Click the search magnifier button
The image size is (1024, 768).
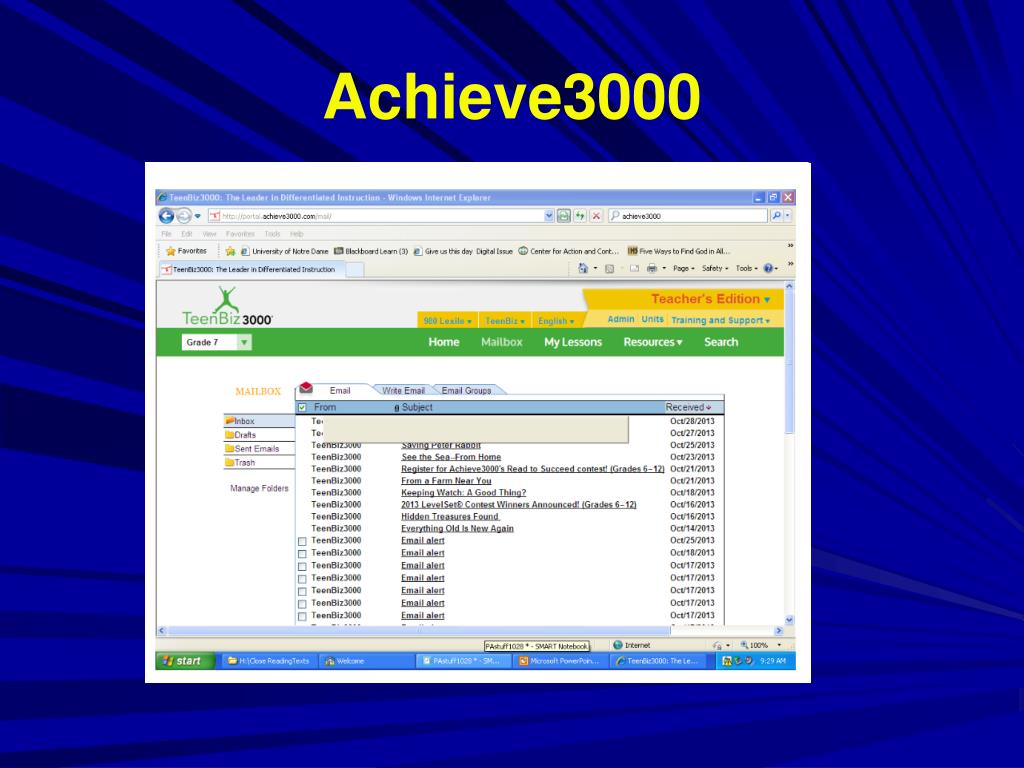click(776, 216)
